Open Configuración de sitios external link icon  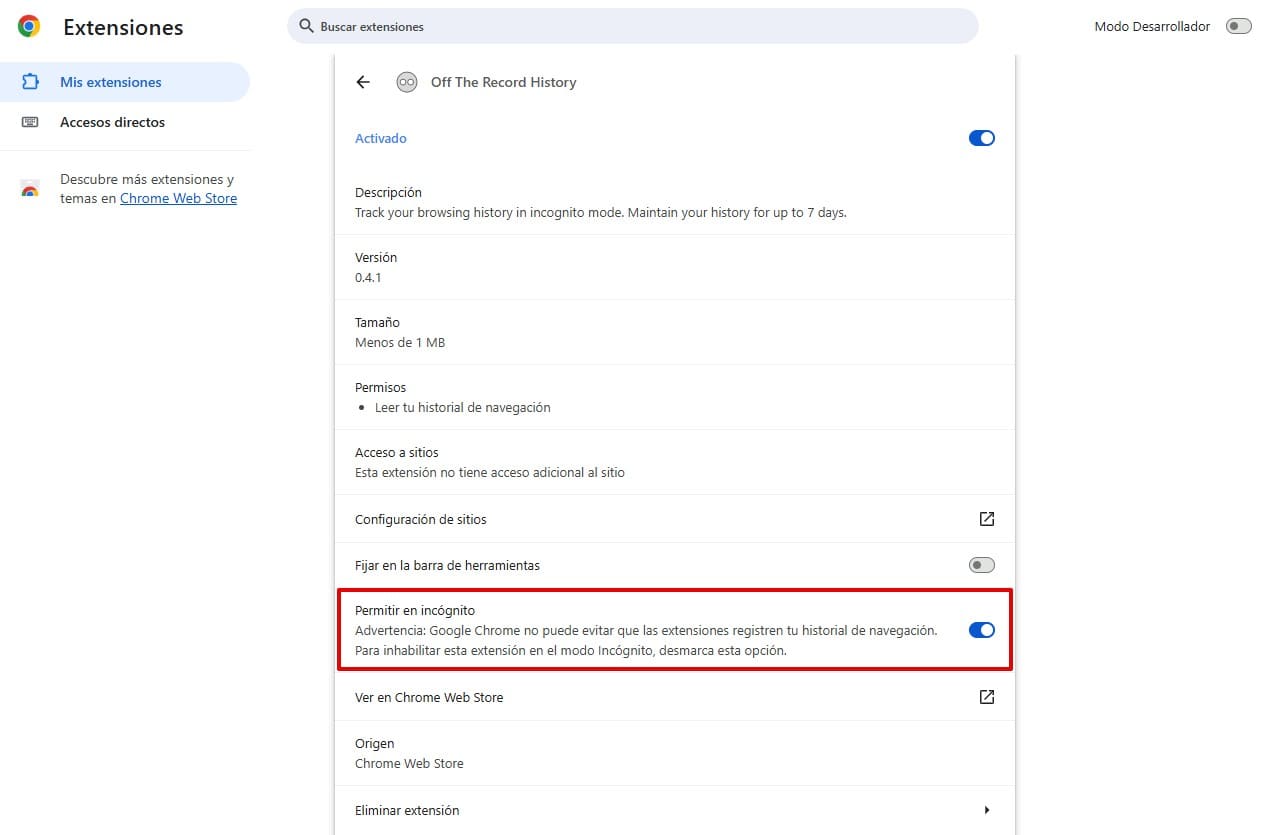pyautogui.click(x=987, y=519)
